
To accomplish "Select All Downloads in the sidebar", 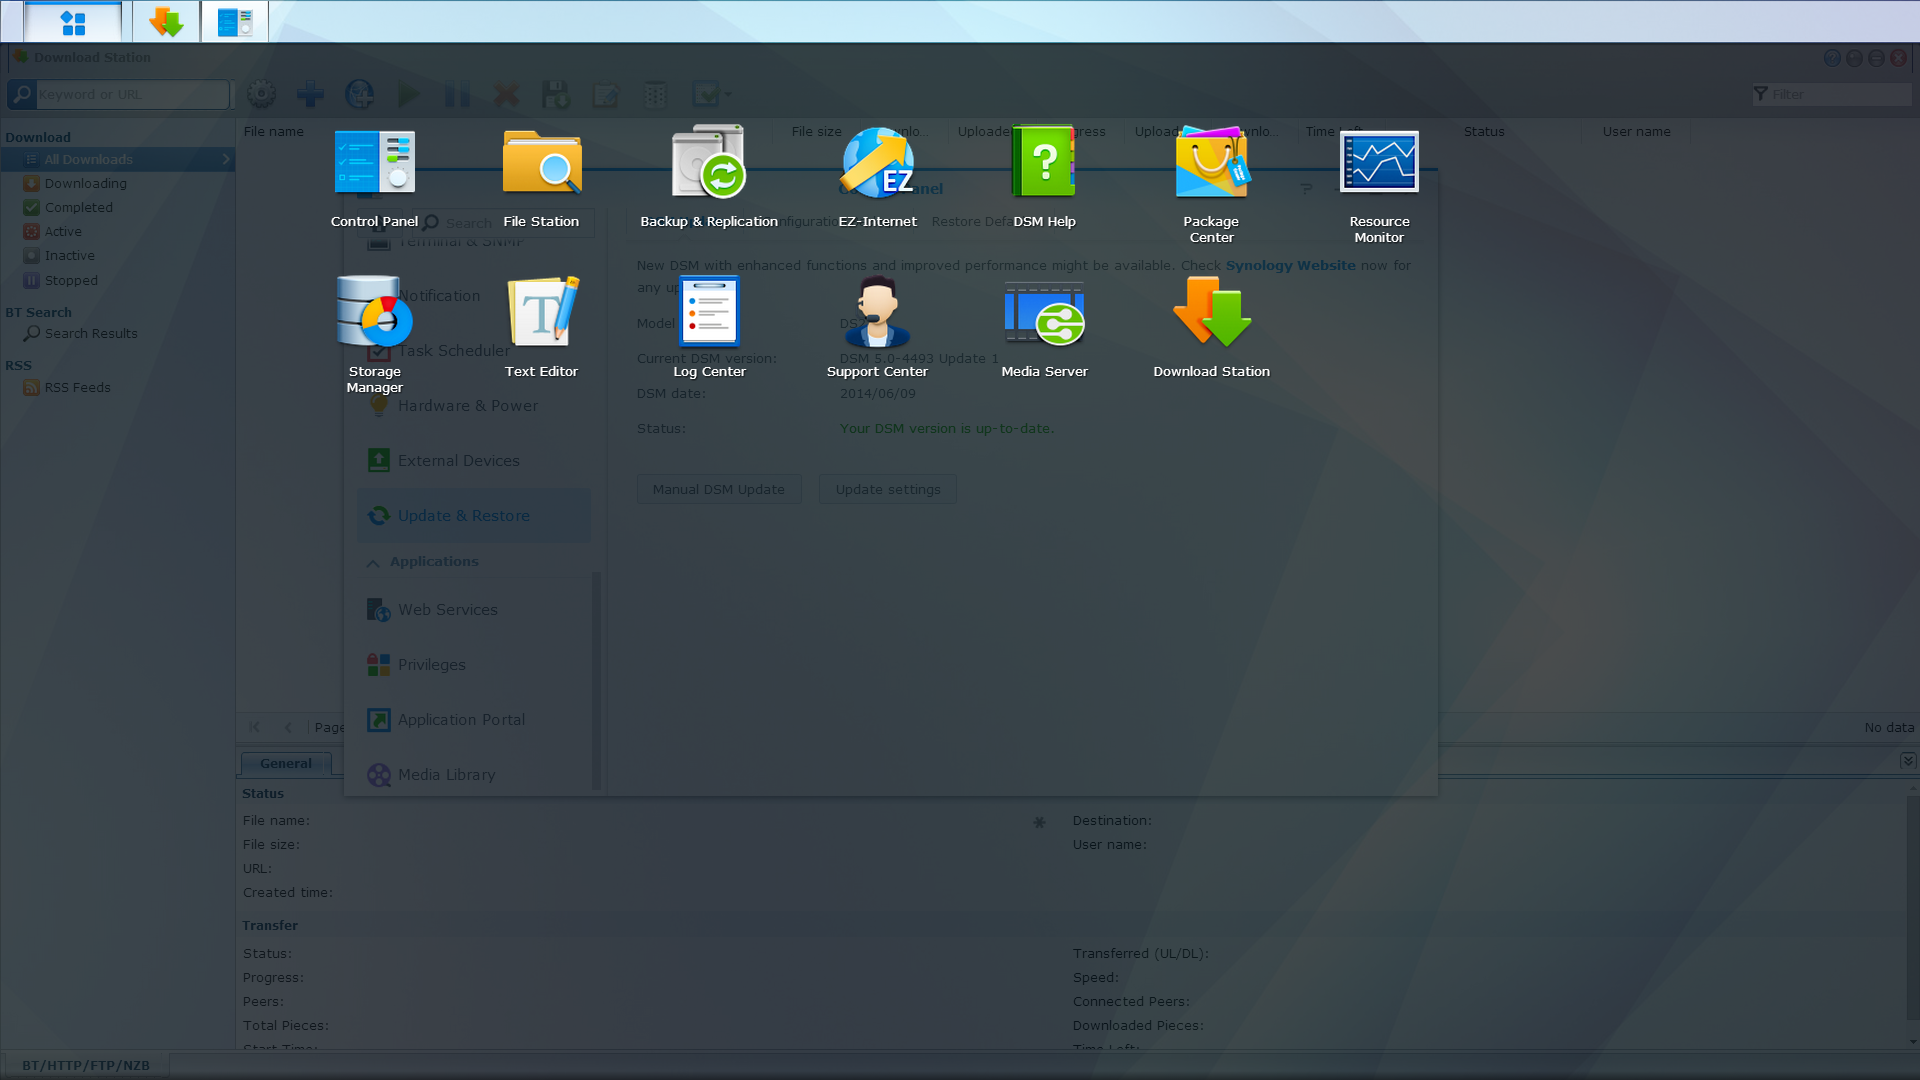I will 118,159.
